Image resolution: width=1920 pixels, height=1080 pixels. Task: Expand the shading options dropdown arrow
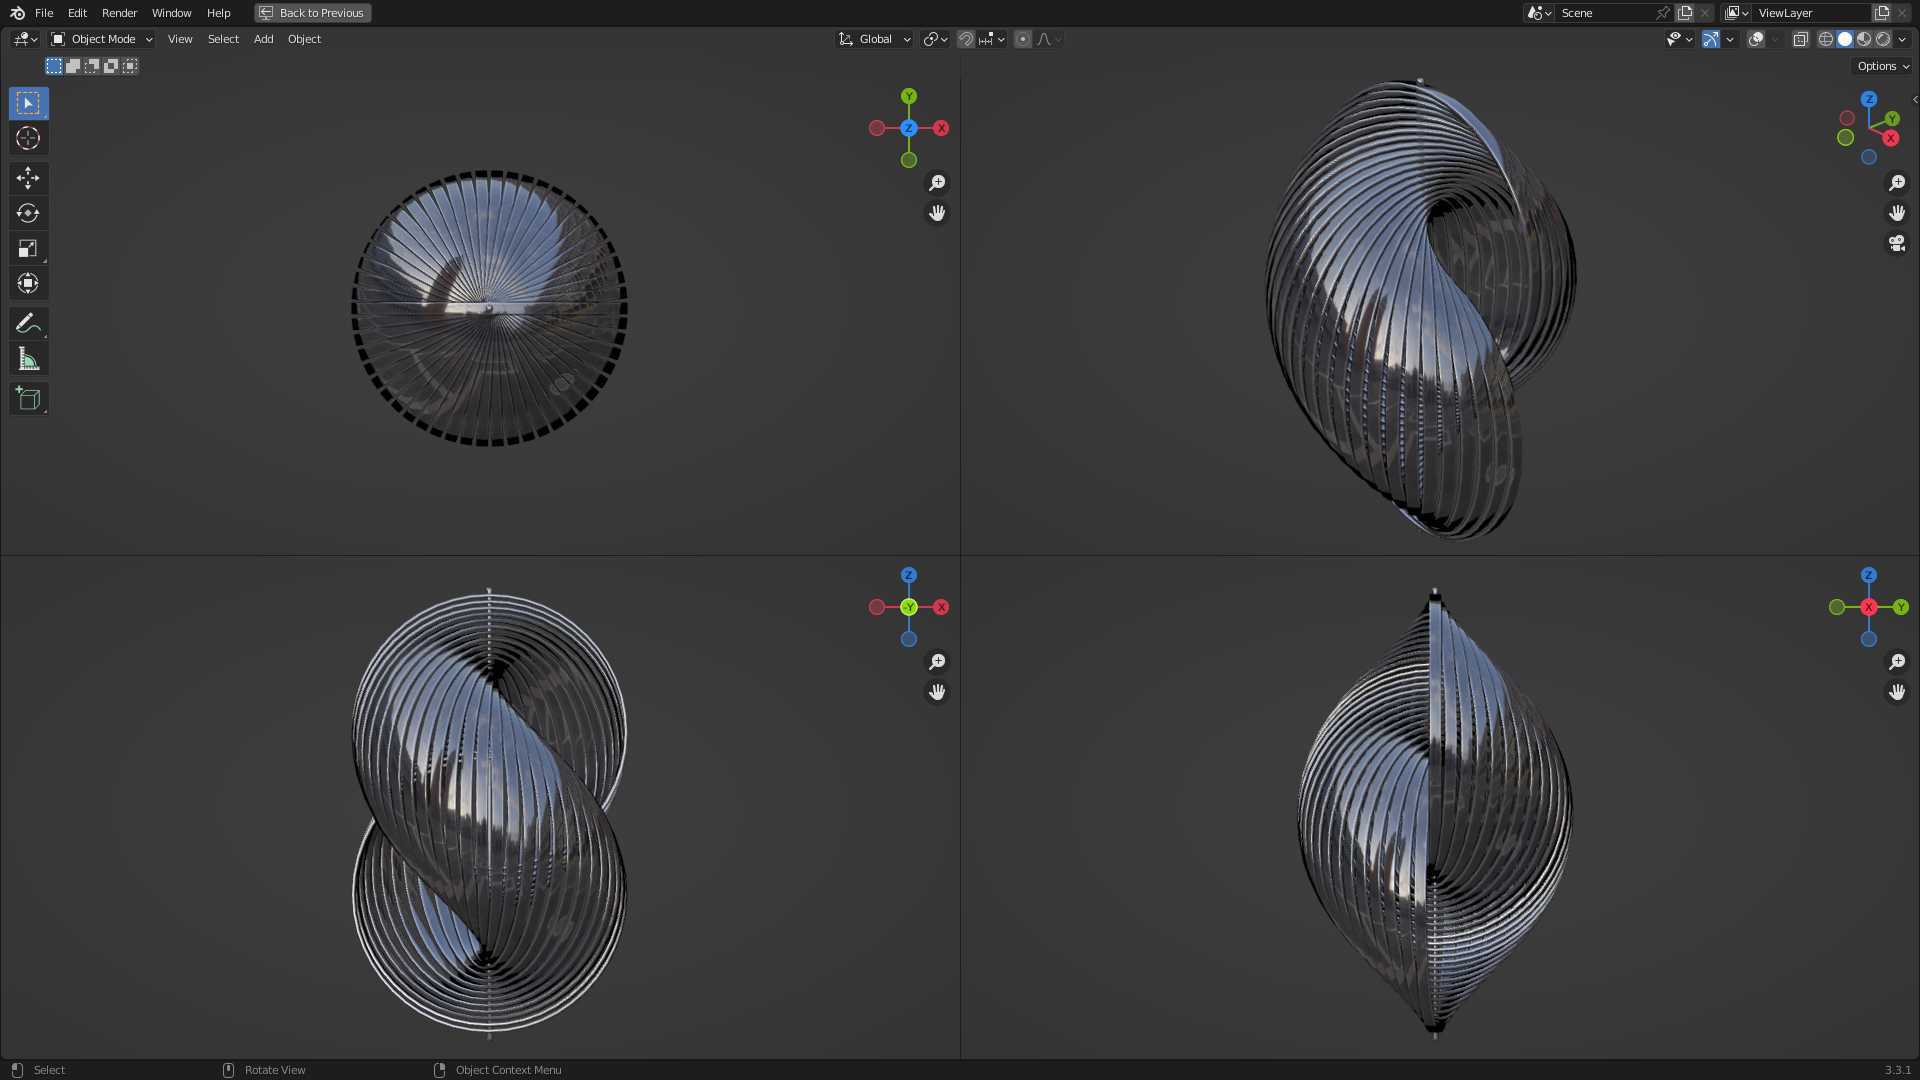[x=1902, y=39]
